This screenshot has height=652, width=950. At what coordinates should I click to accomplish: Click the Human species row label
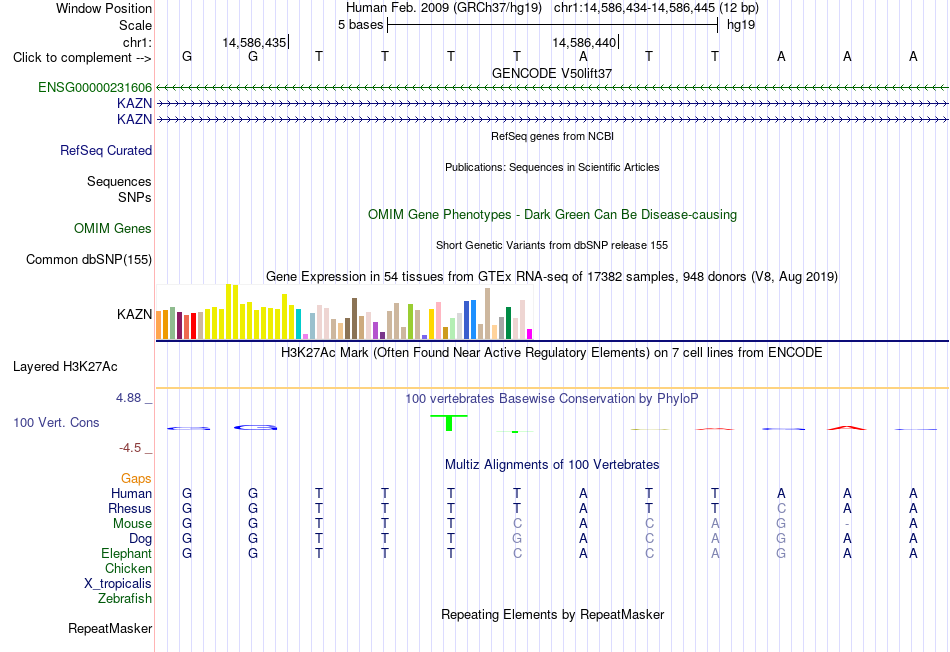[x=131, y=493]
